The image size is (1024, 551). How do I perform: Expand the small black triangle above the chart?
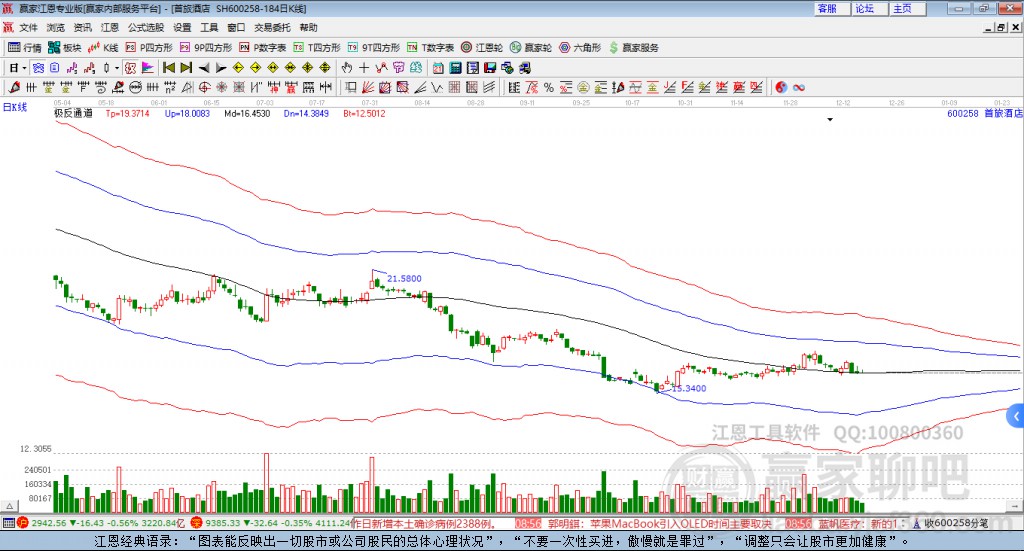(830, 120)
